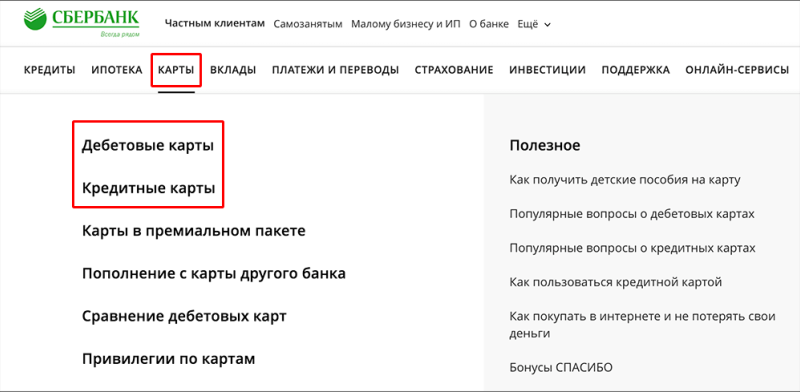Open the Самозанятым section

click(x=308, y=24)
